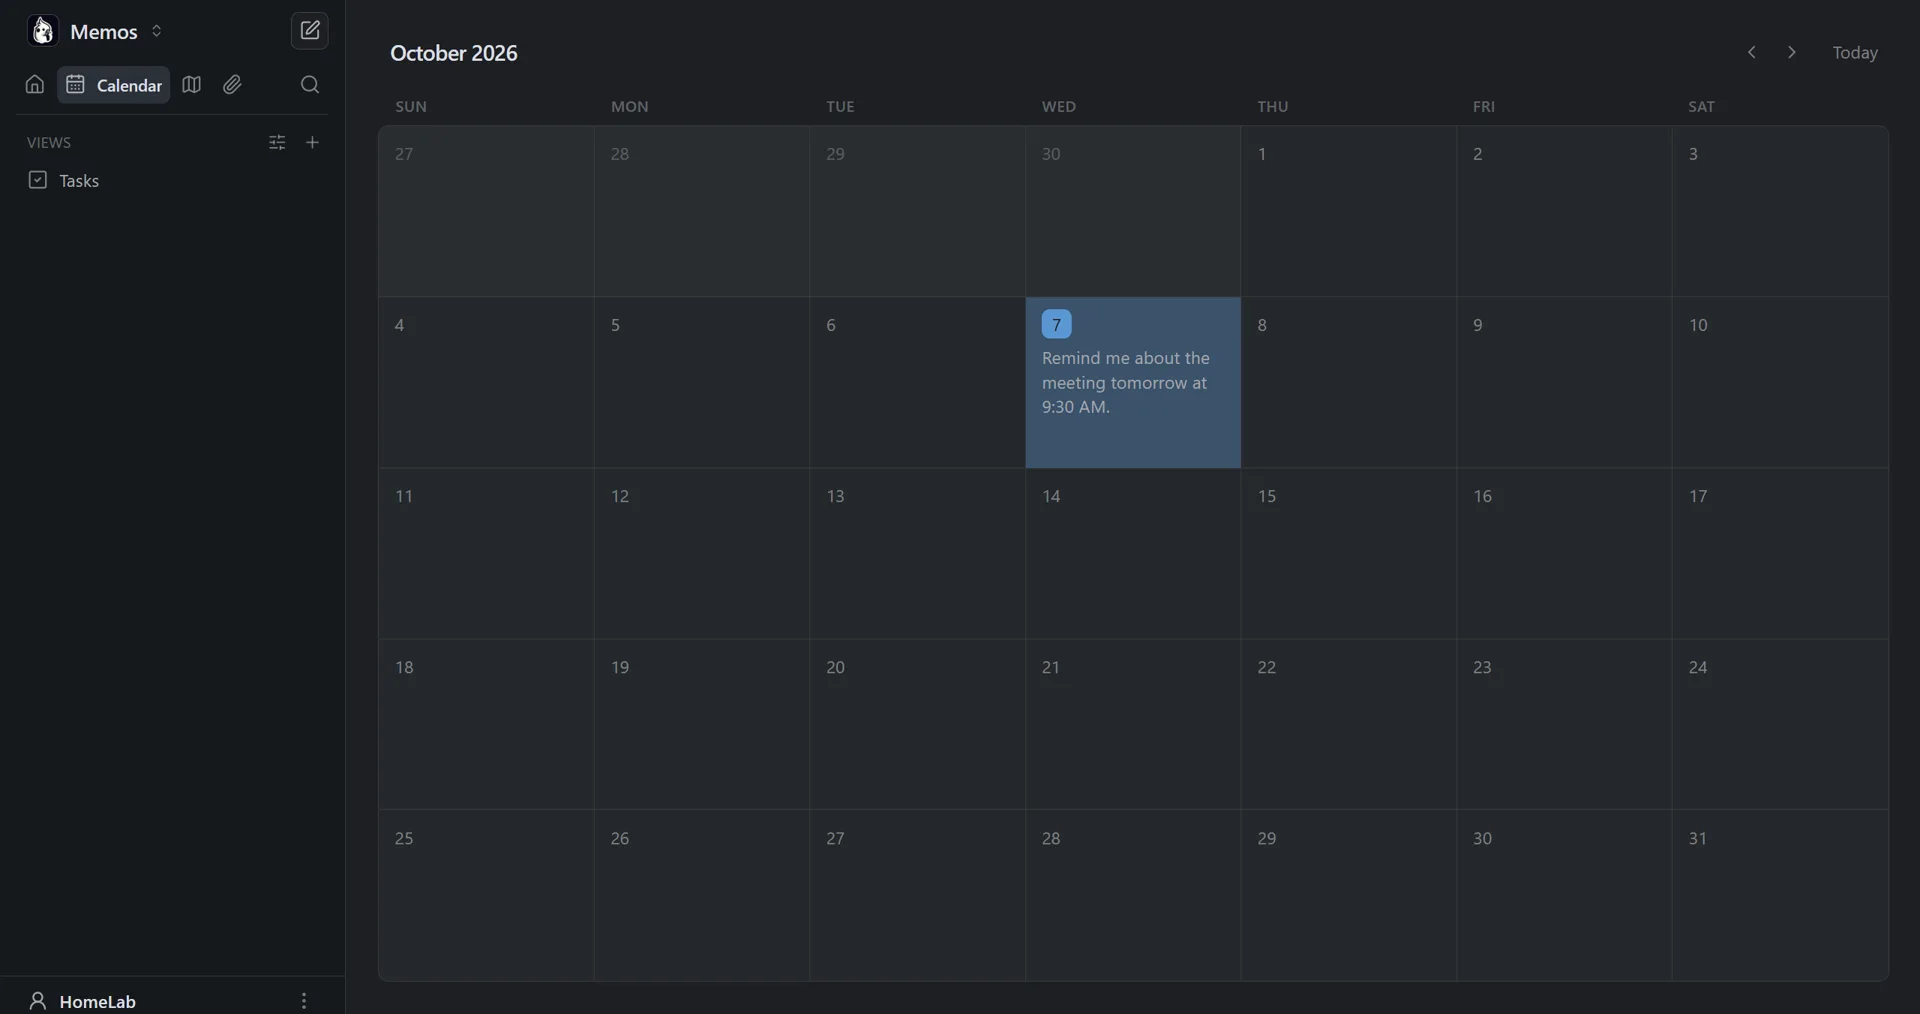The height and width of the screenshot is (1014, 1920).
Task: Select October 1 on the calendar
Action: tap(1348, 211)
